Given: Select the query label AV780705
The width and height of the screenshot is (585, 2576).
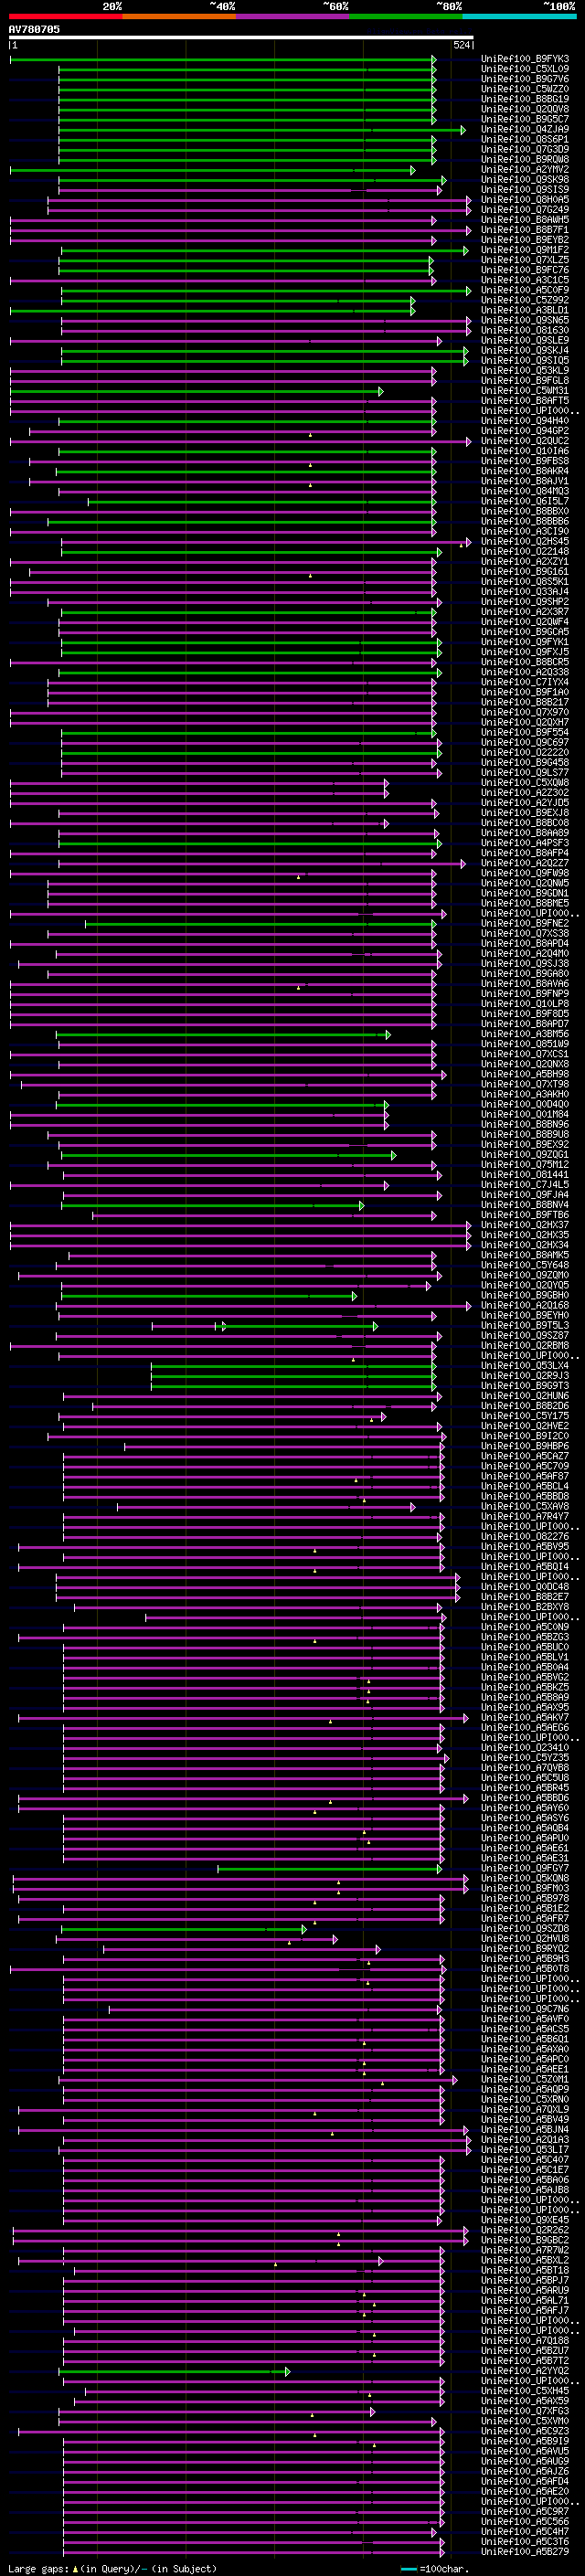Looking at the screenshot, I should point(34,29).
